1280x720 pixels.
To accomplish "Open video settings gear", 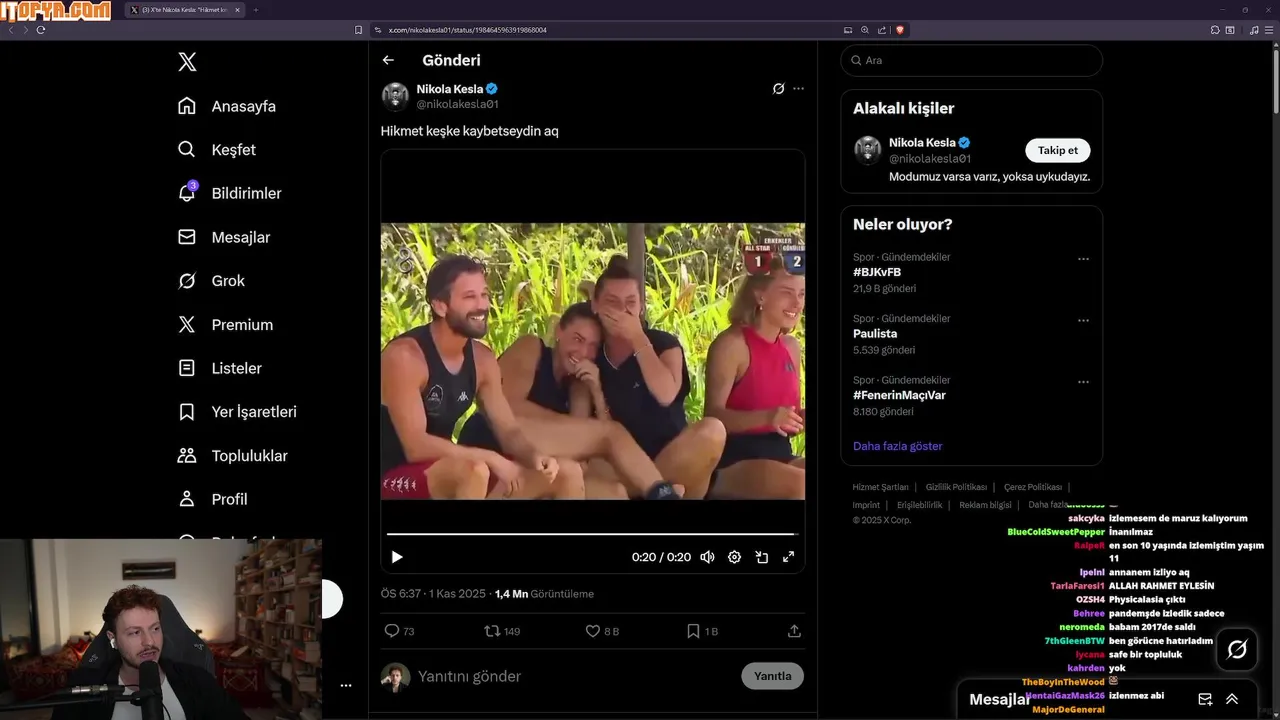I will coord(734,557).
